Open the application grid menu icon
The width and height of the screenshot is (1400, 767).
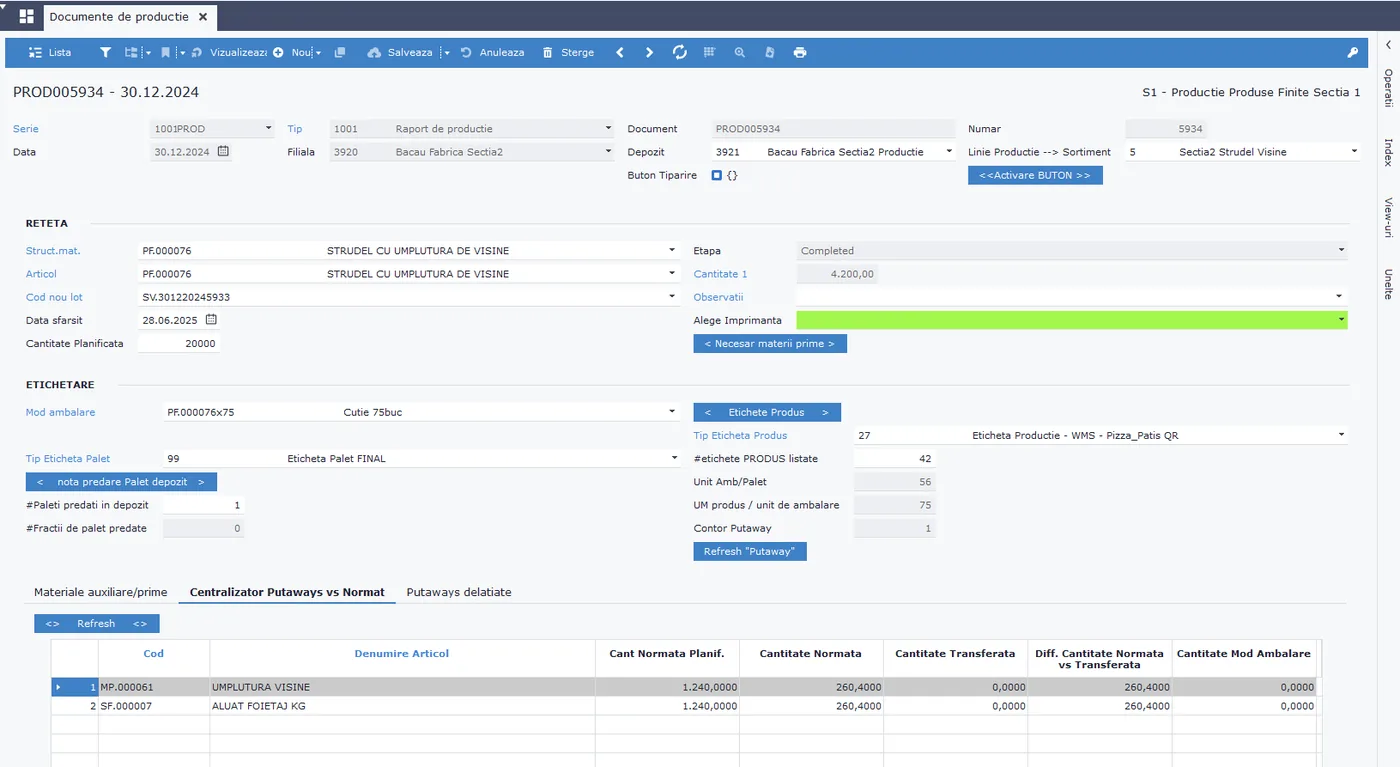(x=26, y=17)
